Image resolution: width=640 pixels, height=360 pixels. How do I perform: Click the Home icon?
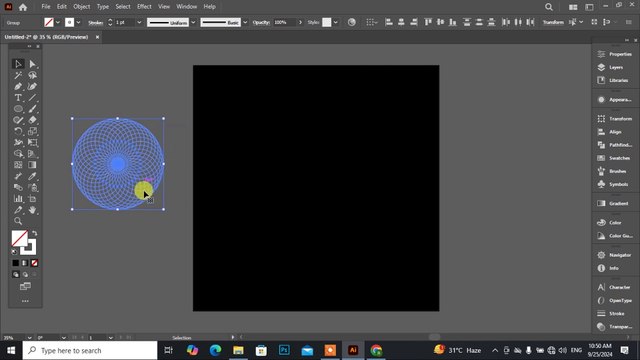[23, 7]
